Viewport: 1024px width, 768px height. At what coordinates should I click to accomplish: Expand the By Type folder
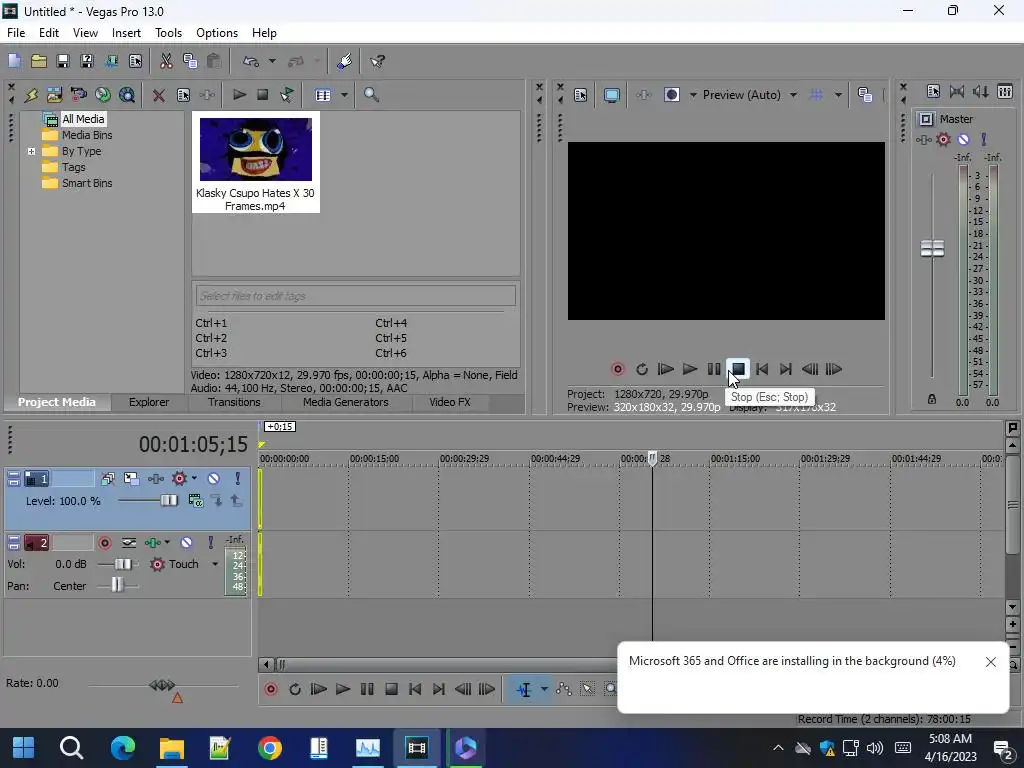31,152
